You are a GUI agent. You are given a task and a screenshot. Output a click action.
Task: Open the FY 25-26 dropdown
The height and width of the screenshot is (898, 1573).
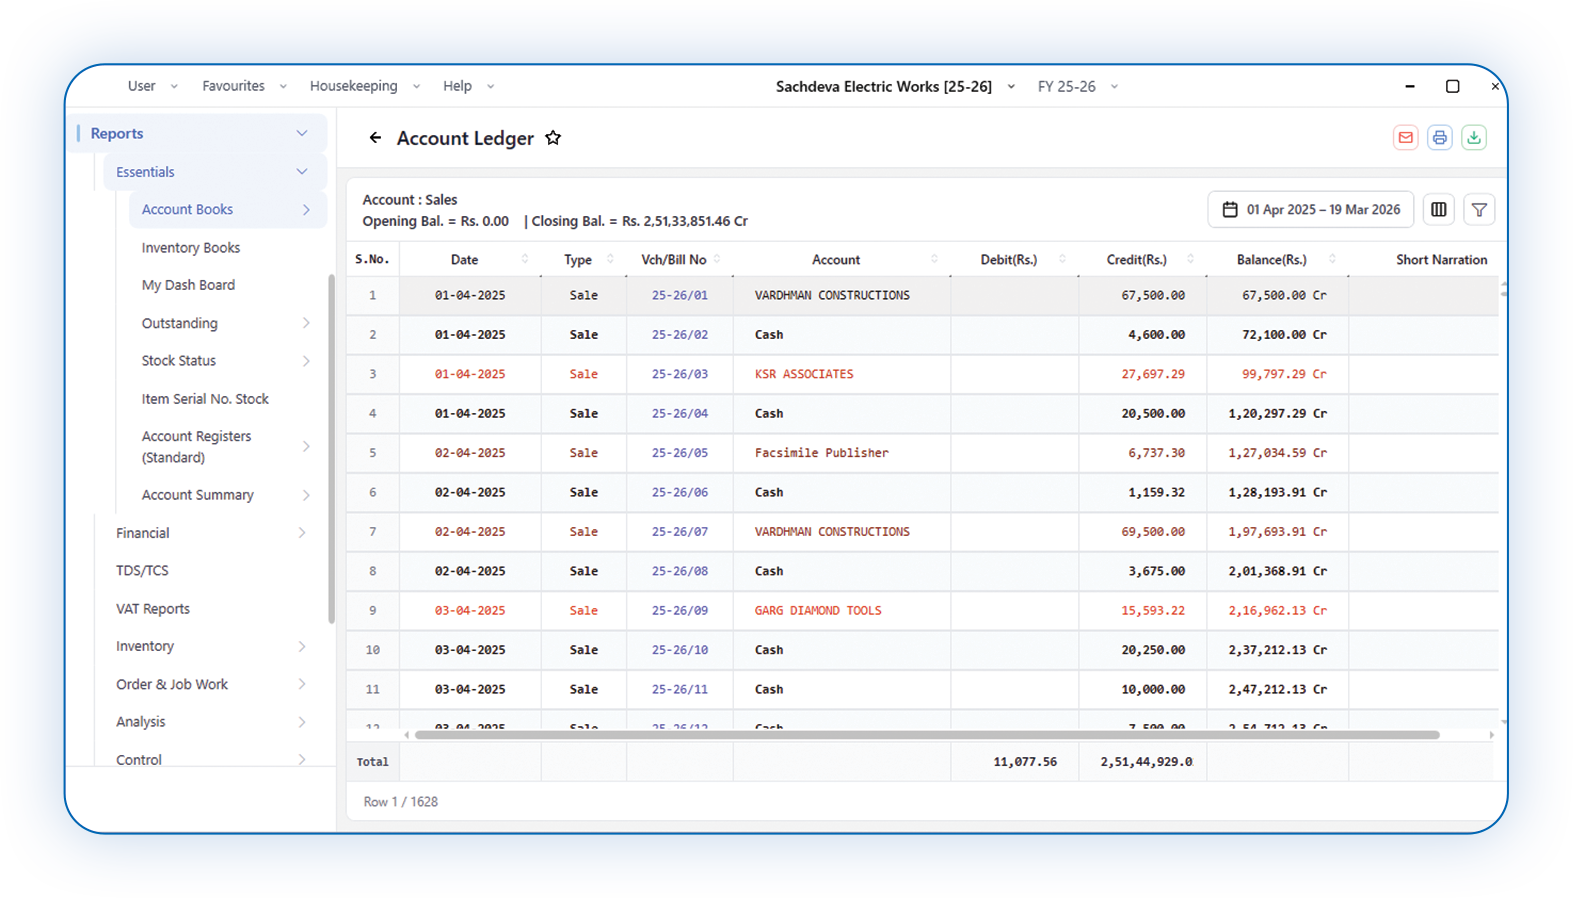point(1078,86)
